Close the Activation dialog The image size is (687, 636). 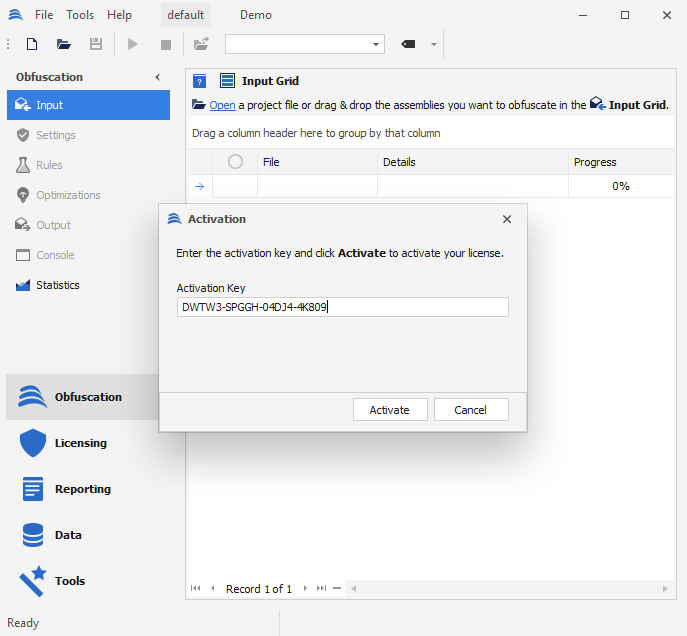[507, 219]
